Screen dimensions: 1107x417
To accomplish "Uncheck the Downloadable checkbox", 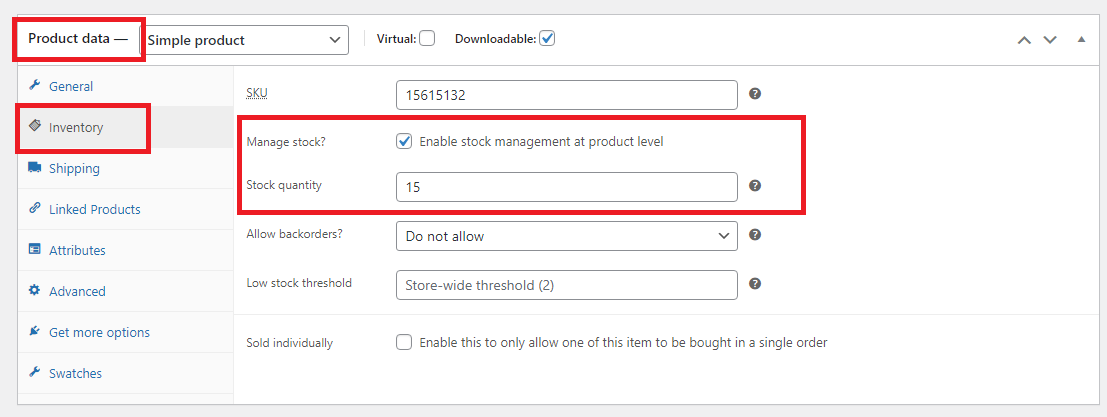I will click(x=547, y=39).
